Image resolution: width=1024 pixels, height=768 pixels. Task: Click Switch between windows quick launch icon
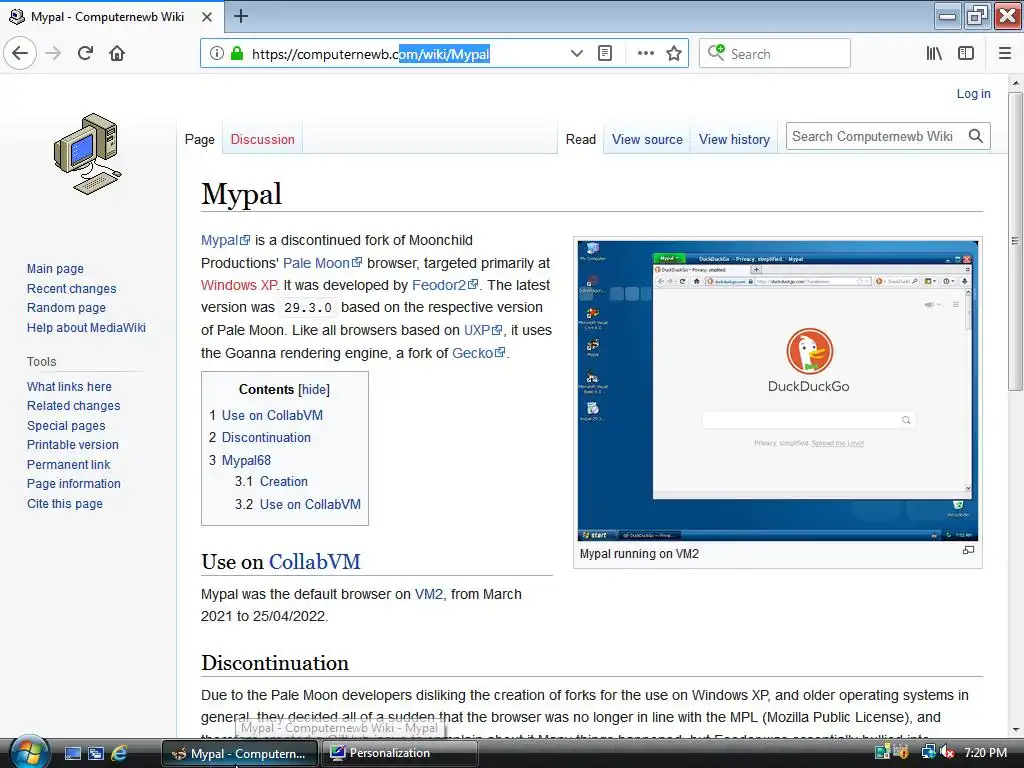click(x=96, y=753)
